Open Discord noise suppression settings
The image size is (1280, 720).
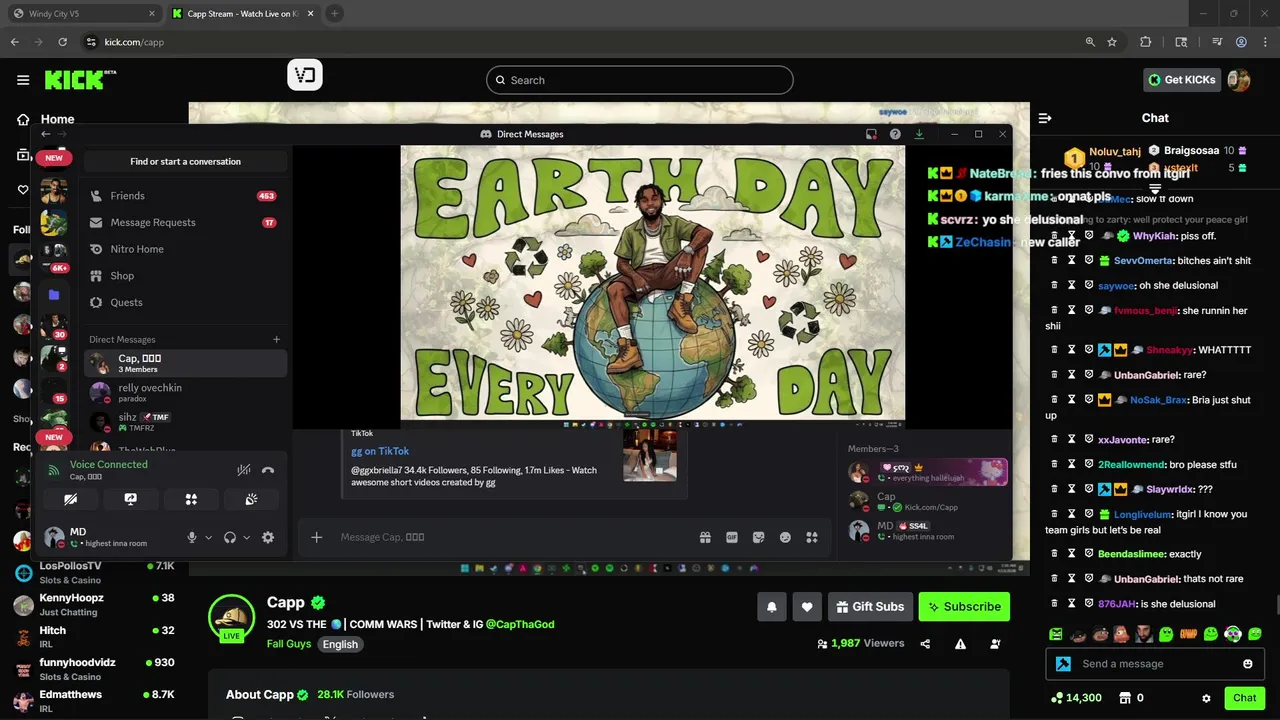coord(243,470)
